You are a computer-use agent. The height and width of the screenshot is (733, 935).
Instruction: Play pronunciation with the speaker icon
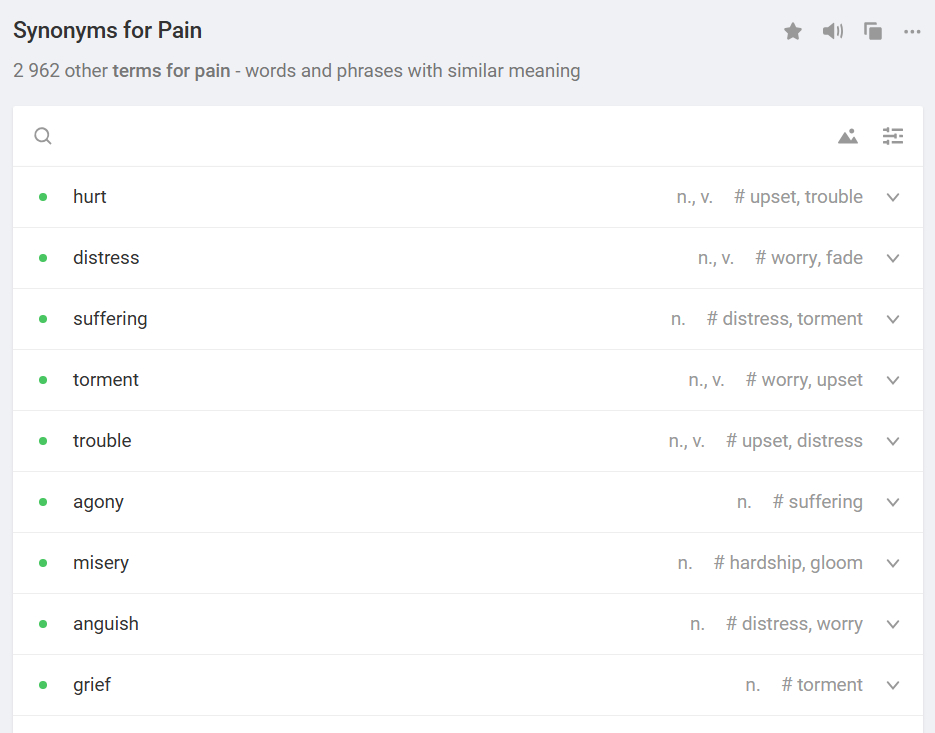click(832, 32)
